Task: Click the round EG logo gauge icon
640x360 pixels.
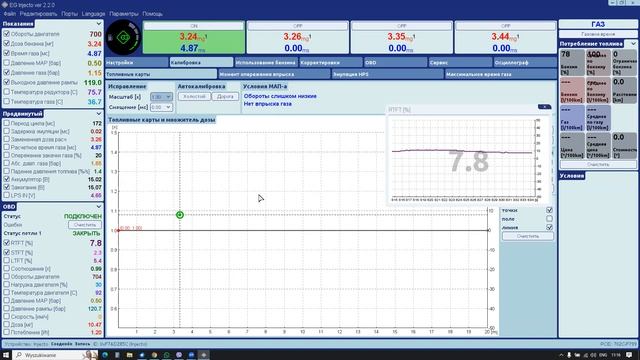Action: 124,38
